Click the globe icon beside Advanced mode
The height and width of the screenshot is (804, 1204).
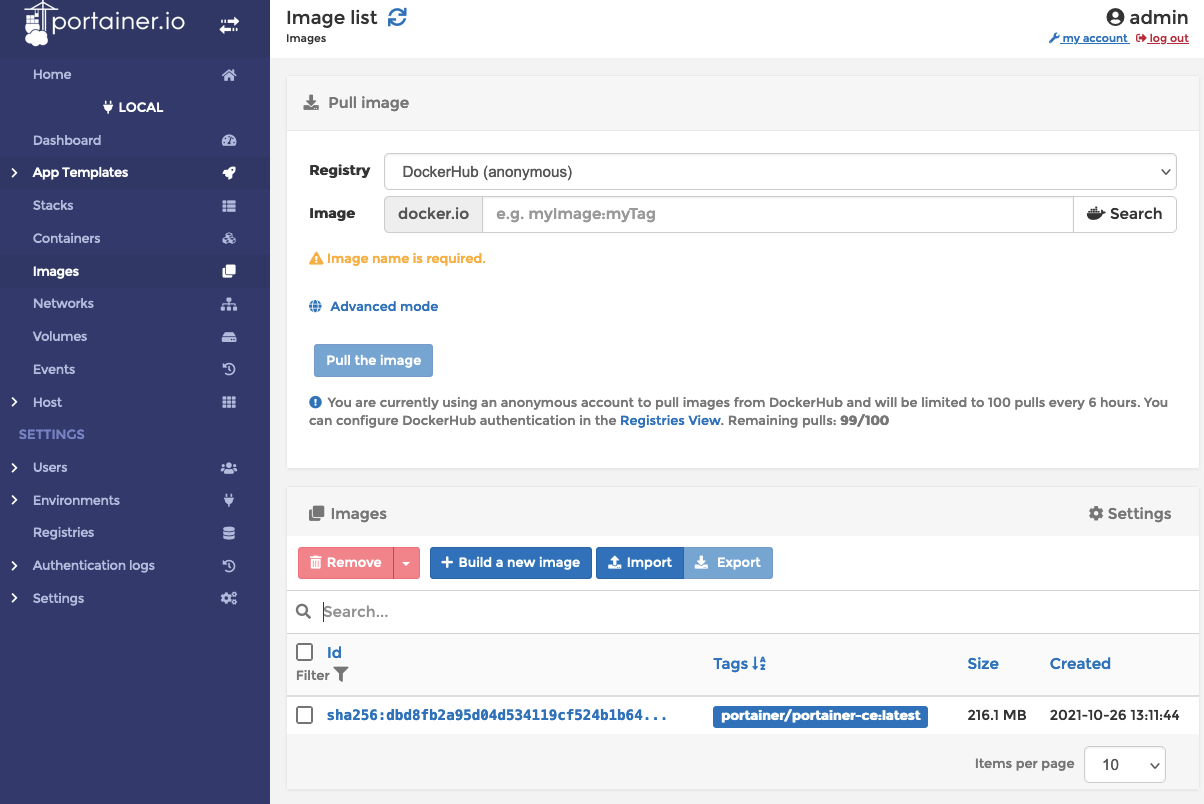[x=316, y=307]
